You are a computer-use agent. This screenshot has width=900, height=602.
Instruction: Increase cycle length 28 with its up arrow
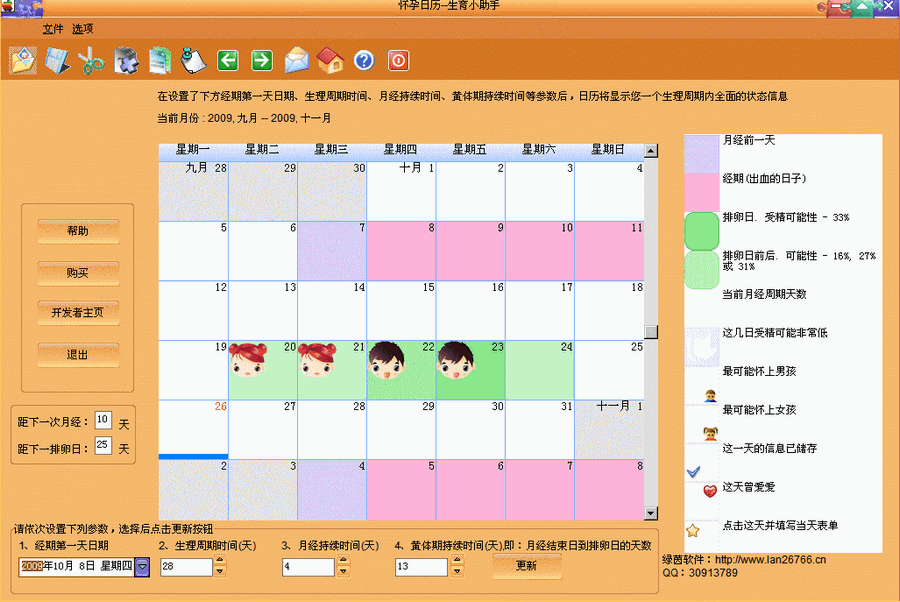(x=219, y=560)
